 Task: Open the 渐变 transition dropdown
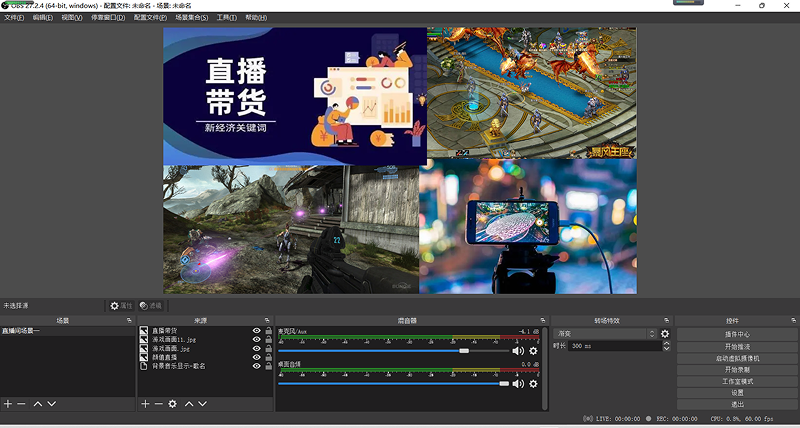[605, 334]
